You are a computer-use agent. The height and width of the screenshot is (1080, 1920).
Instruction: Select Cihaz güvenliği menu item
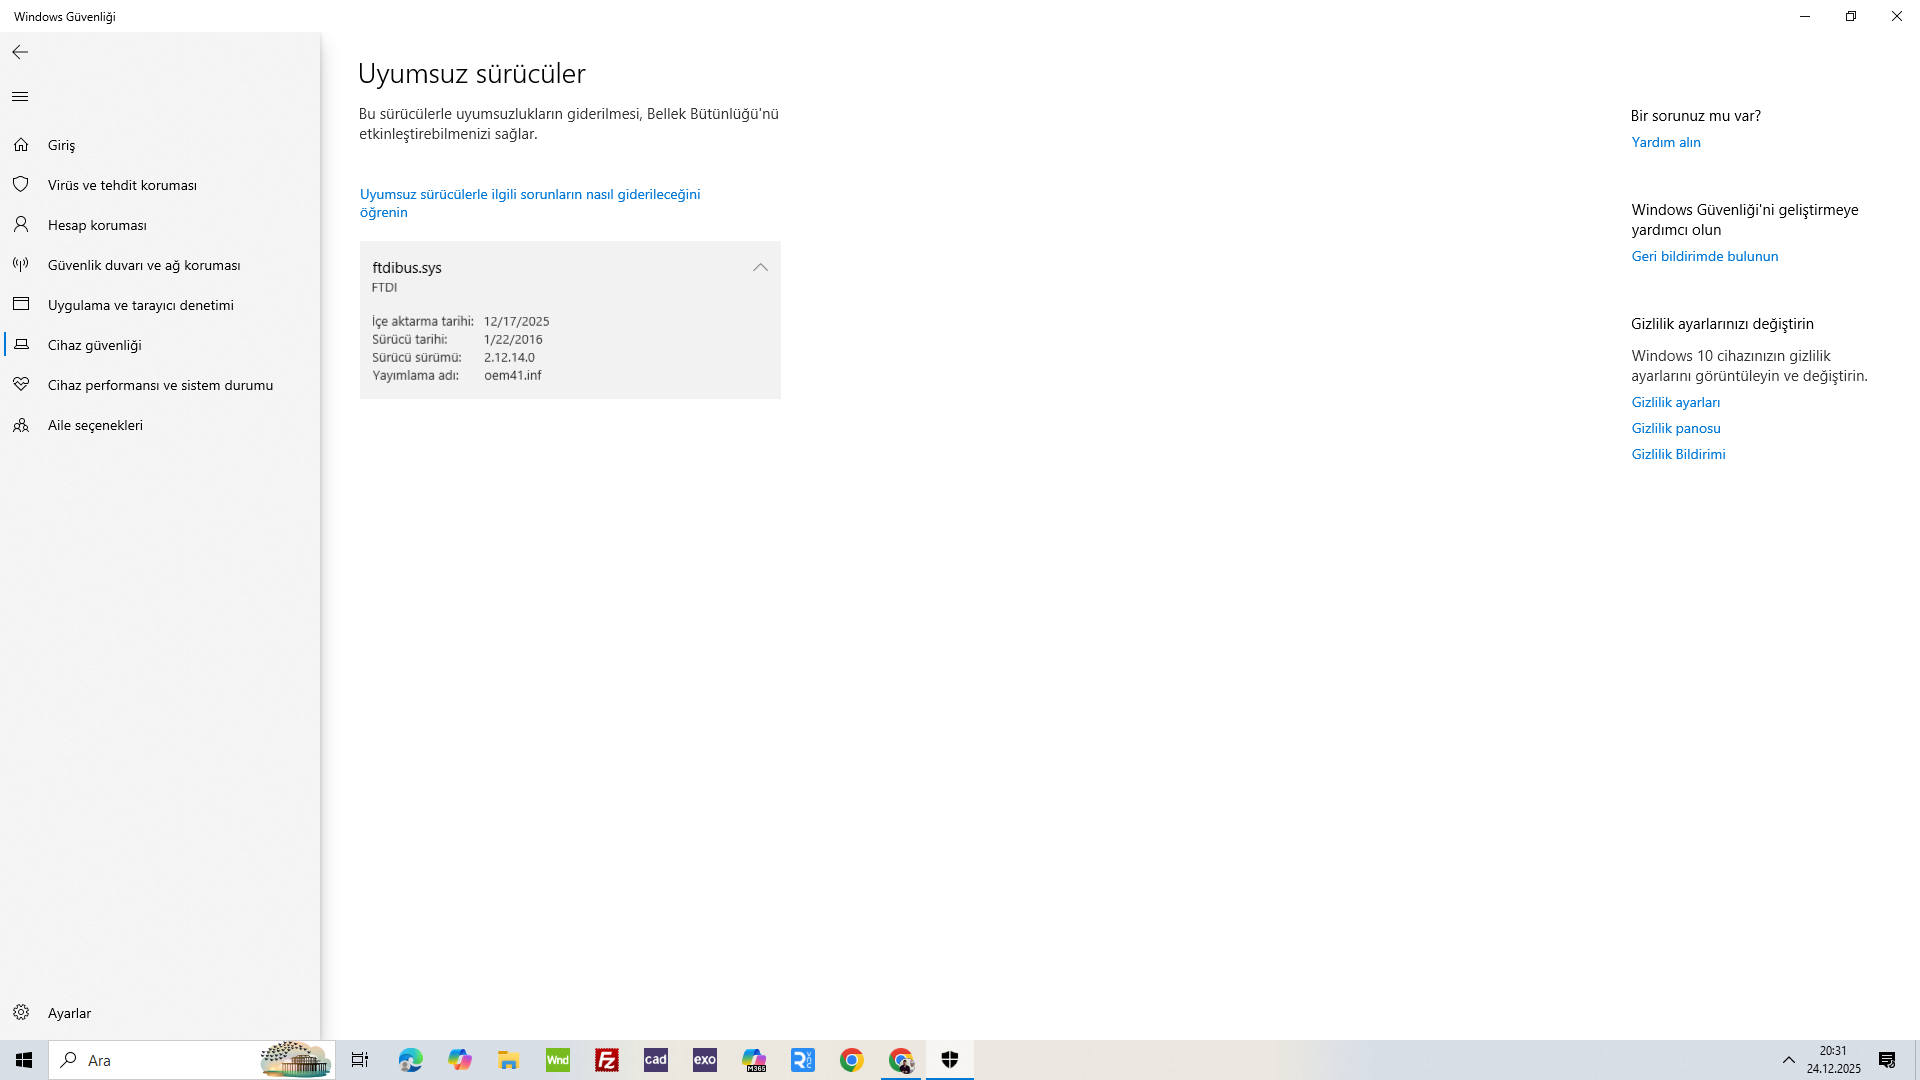point(94,345)
